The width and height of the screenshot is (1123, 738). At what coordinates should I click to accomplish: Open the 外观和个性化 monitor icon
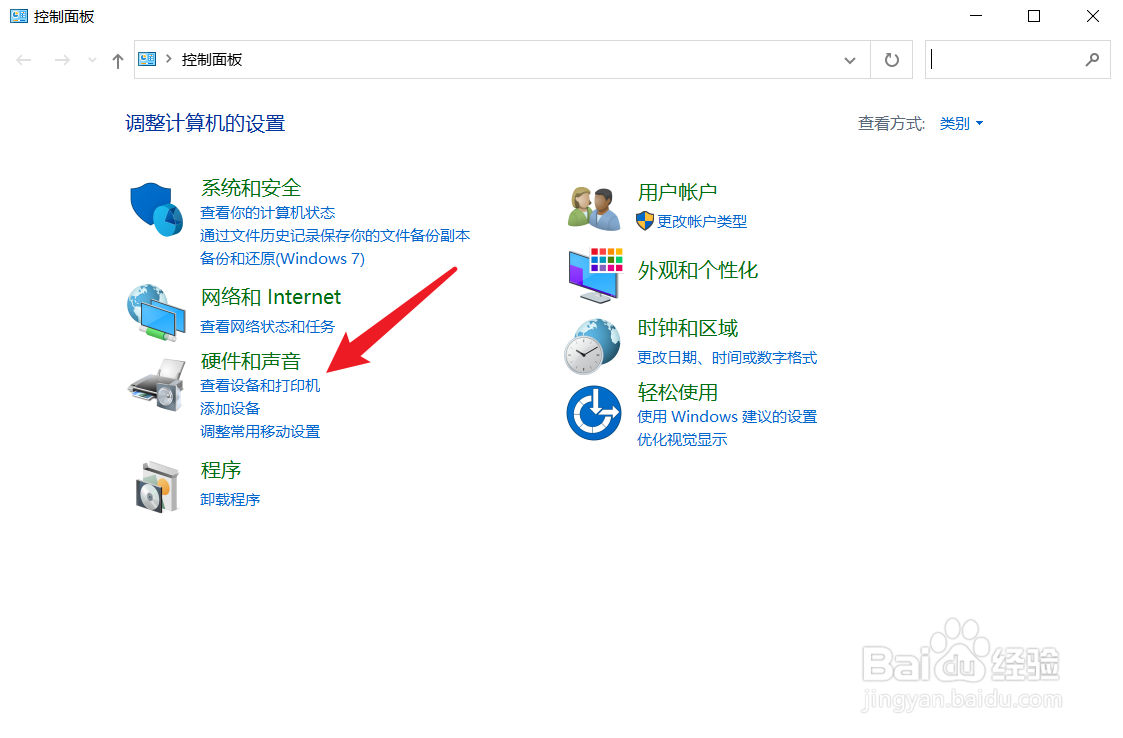(x=596, y=275)
